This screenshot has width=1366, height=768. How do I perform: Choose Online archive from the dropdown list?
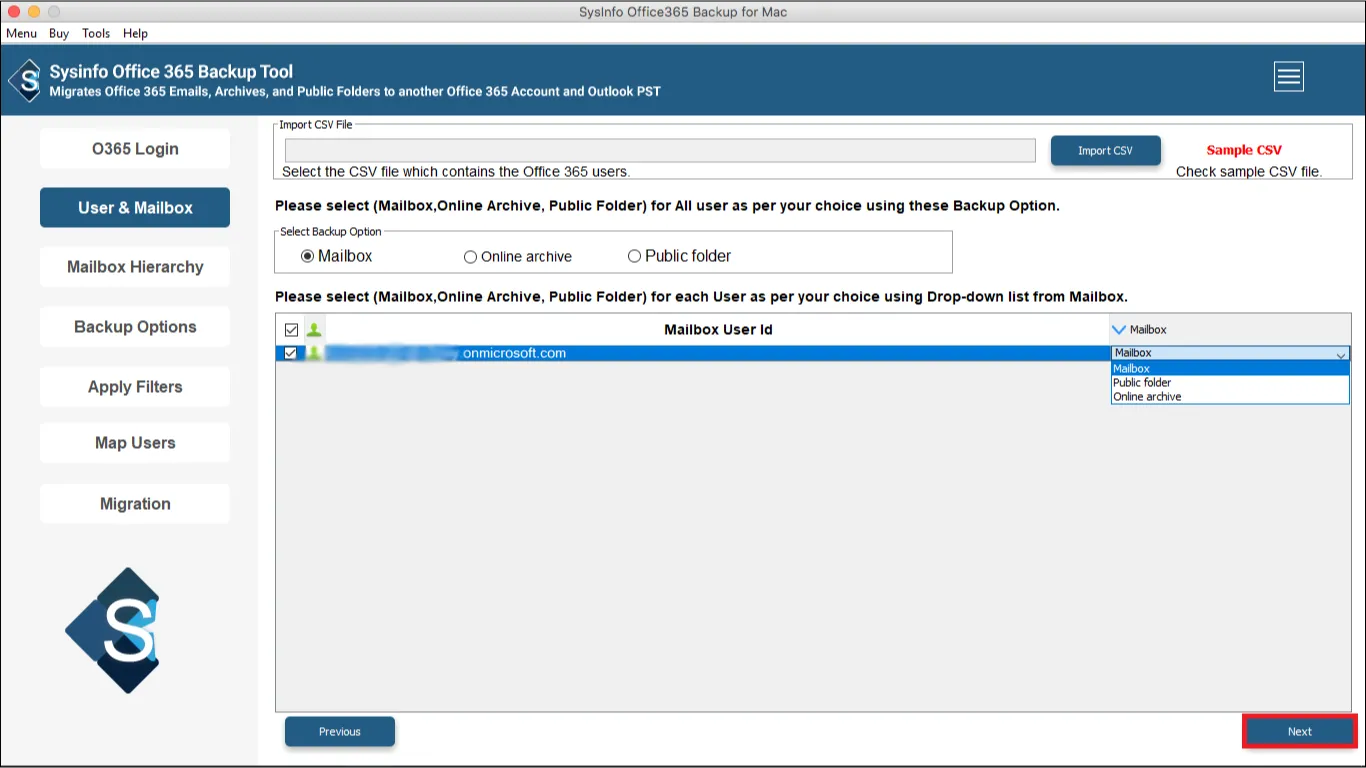tap(1230, 396)
